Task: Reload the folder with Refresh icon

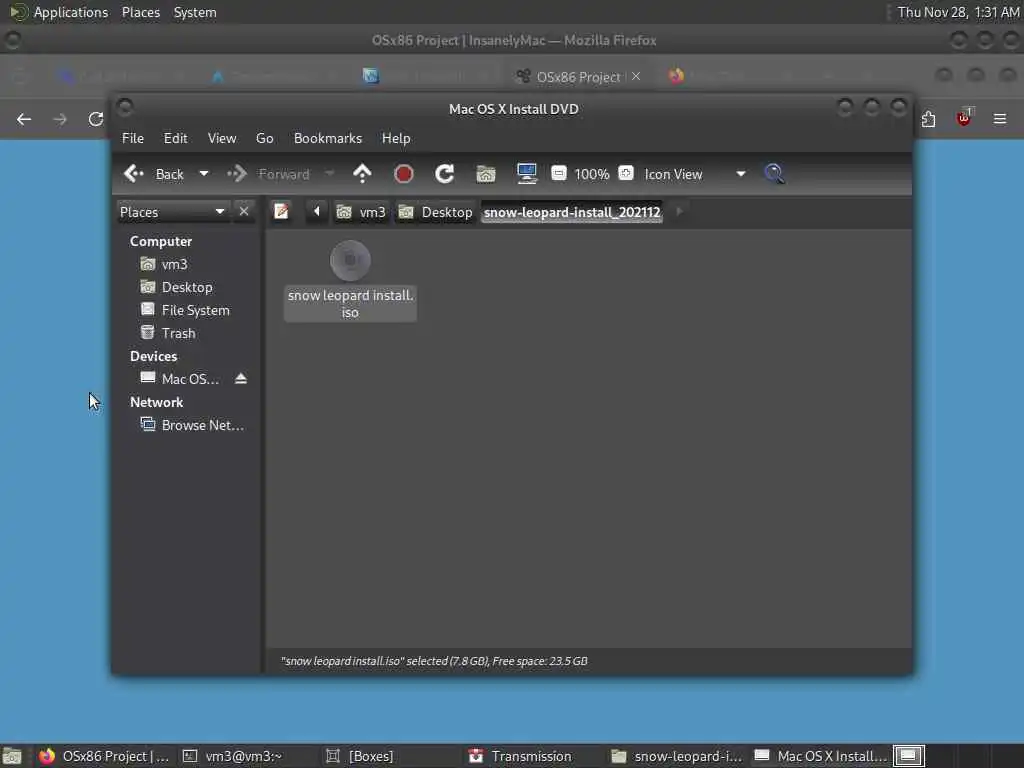Action: coord(445,174)
